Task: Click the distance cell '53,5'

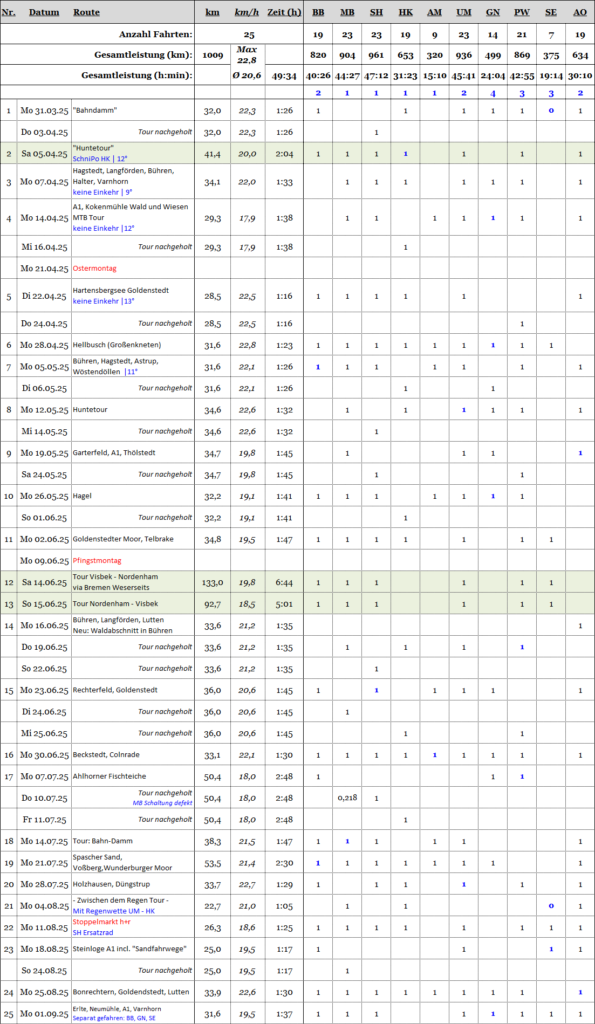Action: point(213,862)
